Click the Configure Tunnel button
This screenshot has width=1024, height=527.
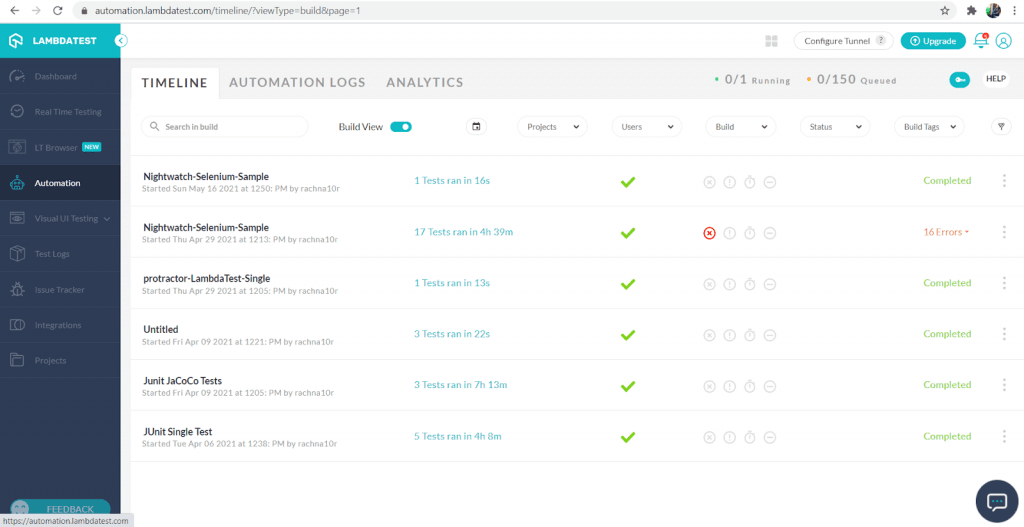pyautogui.click(x=843, y=41)
